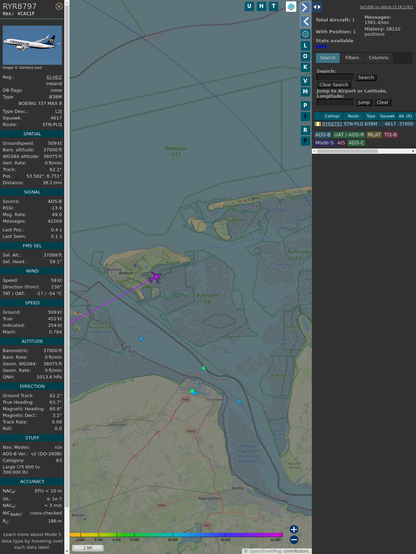Zoom in the map with plus icon
This screenshot has height=554, width=416.
point(294,529)
